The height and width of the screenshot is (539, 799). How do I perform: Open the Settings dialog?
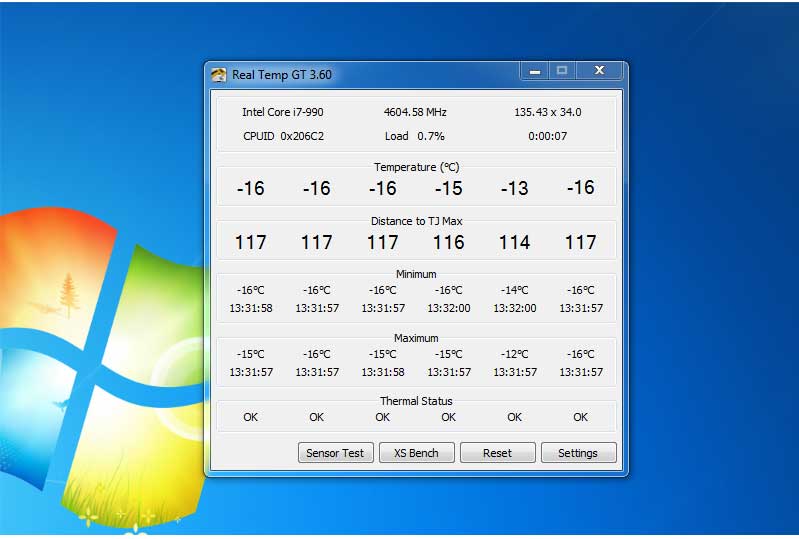(x=578, y=452)
